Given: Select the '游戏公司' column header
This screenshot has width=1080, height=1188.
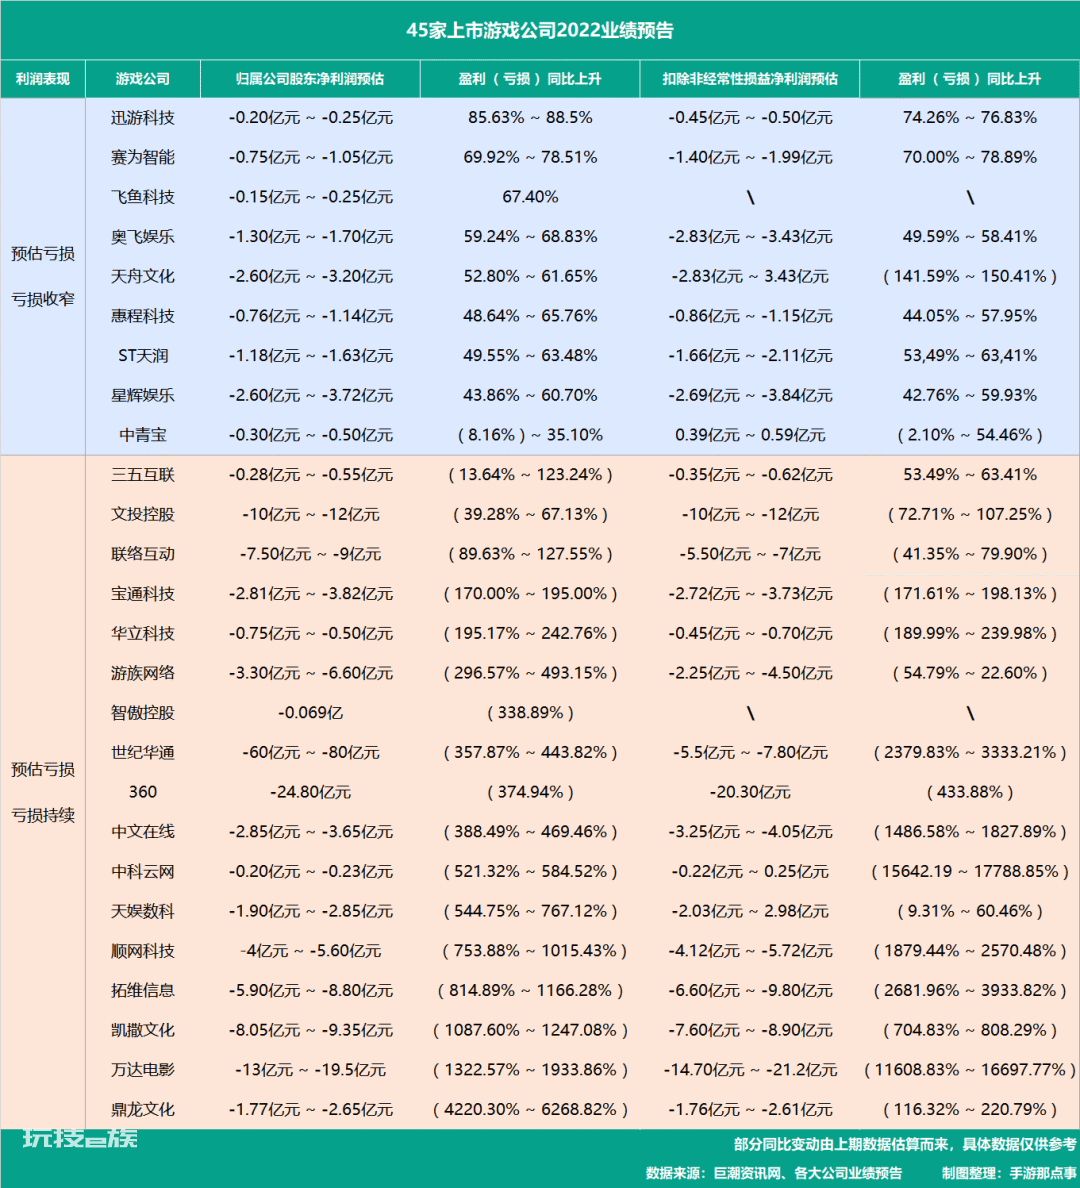Looking at the screenshot, I should coord(142,79).
